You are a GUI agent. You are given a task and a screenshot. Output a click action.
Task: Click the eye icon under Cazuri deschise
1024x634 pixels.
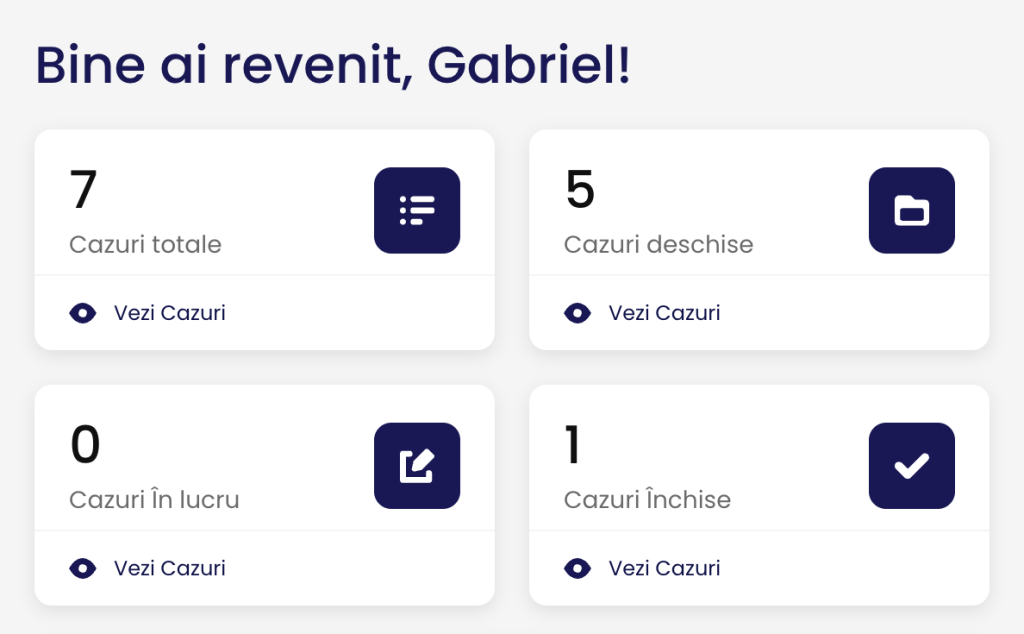pyautogui.click(x=577, y=313)
